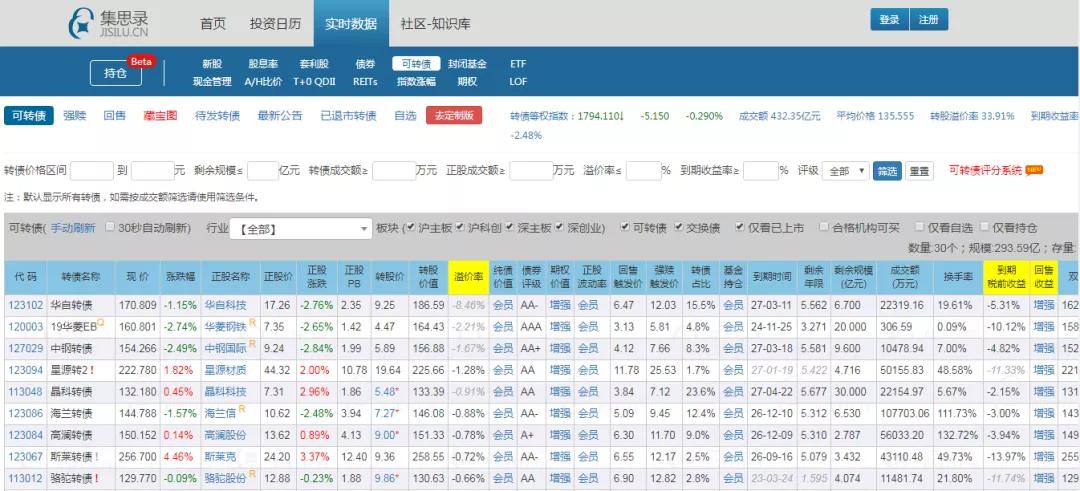Screen dimensions: 1080x491
Task: Tick the 合格机构可买 checkbox
Action: pos(824,227)
